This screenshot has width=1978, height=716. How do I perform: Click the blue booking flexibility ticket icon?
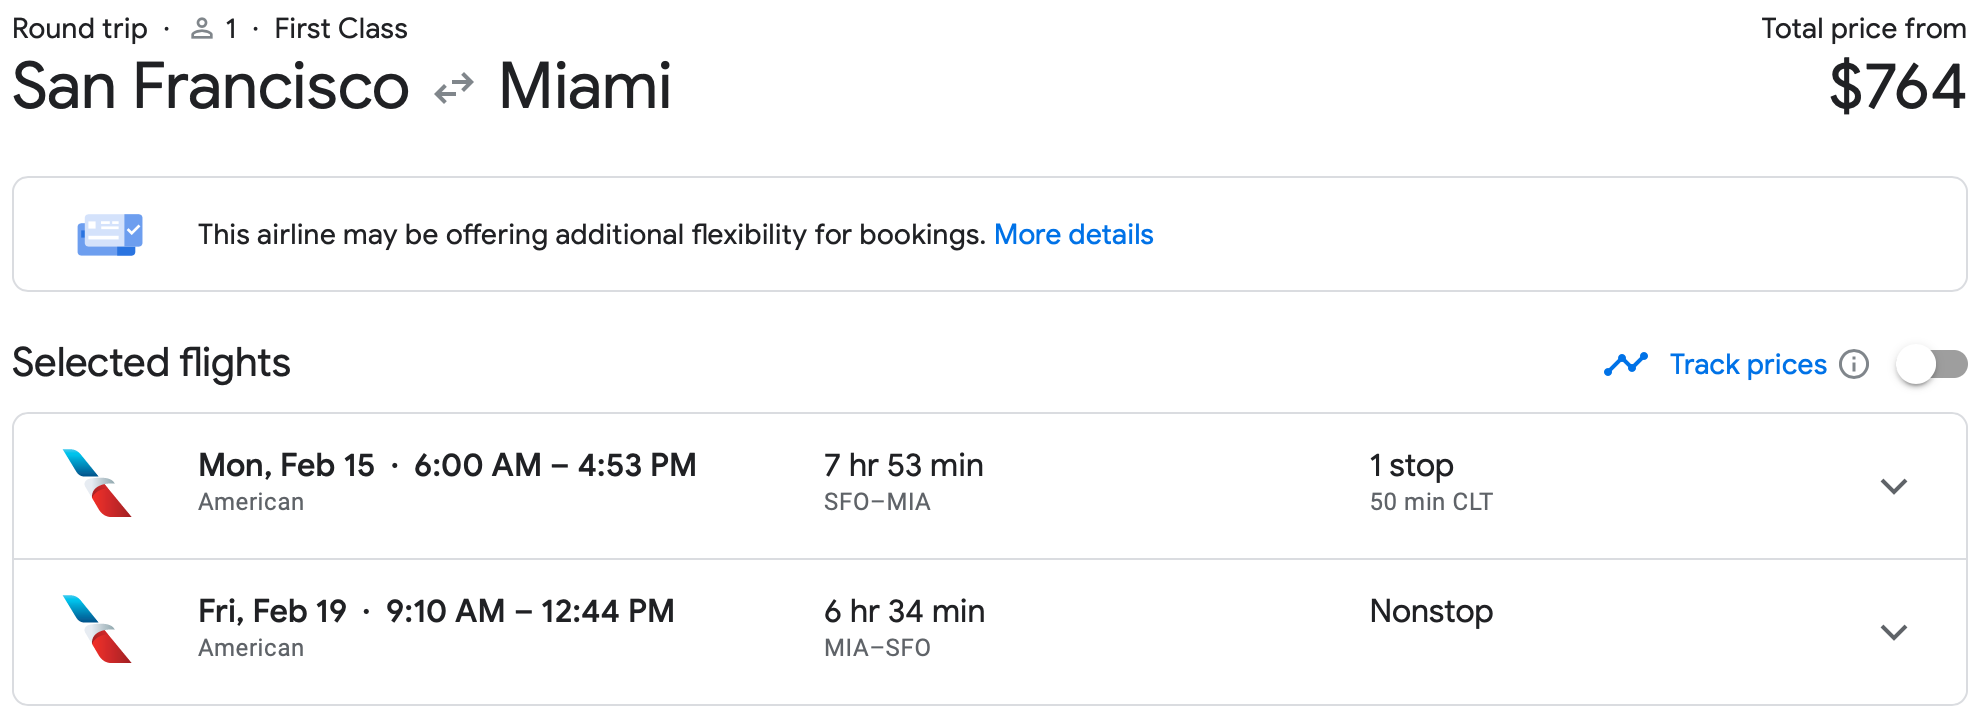110,233
